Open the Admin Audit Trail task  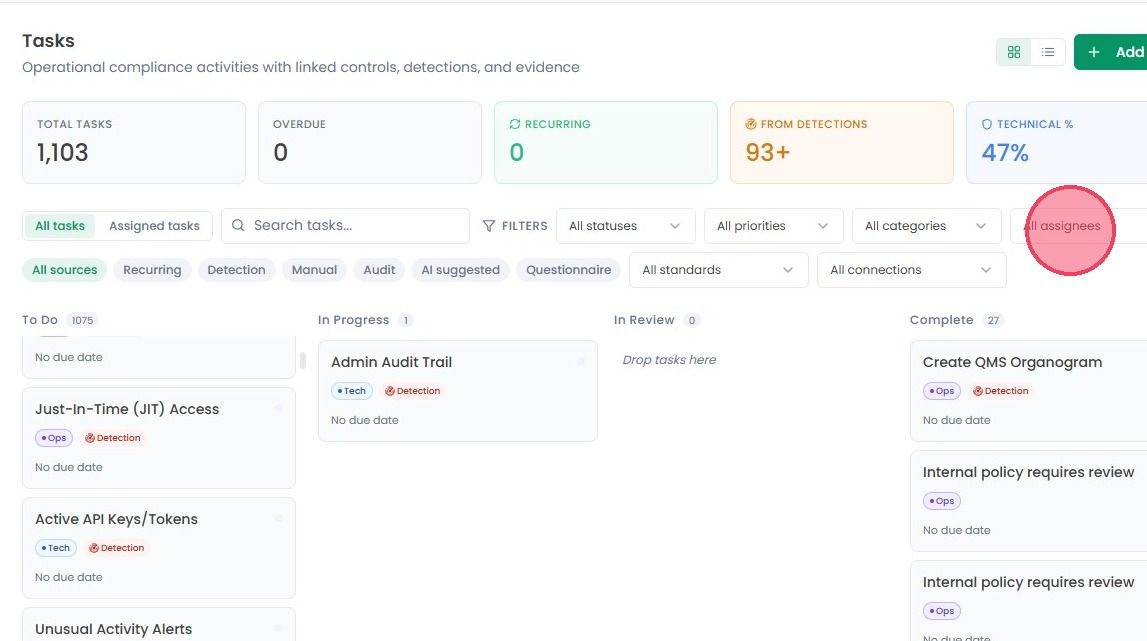click(458, 391)
